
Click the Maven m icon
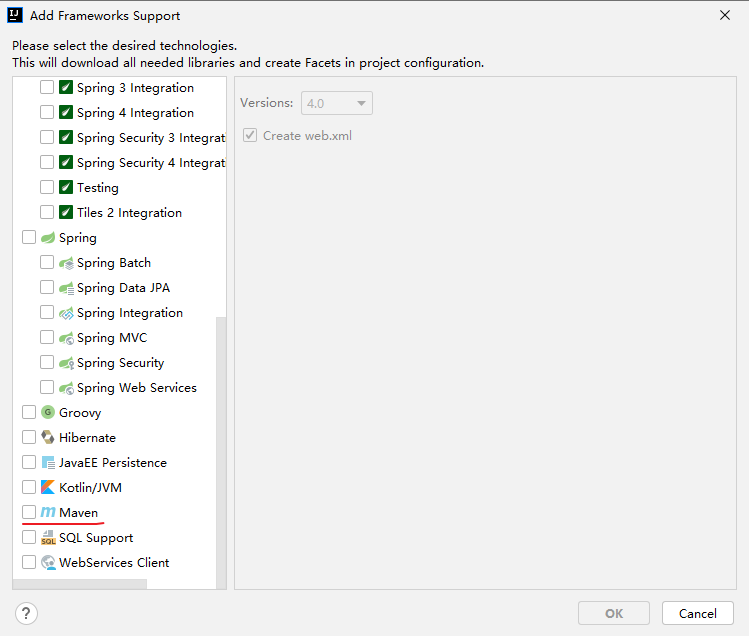click(48, 512)
